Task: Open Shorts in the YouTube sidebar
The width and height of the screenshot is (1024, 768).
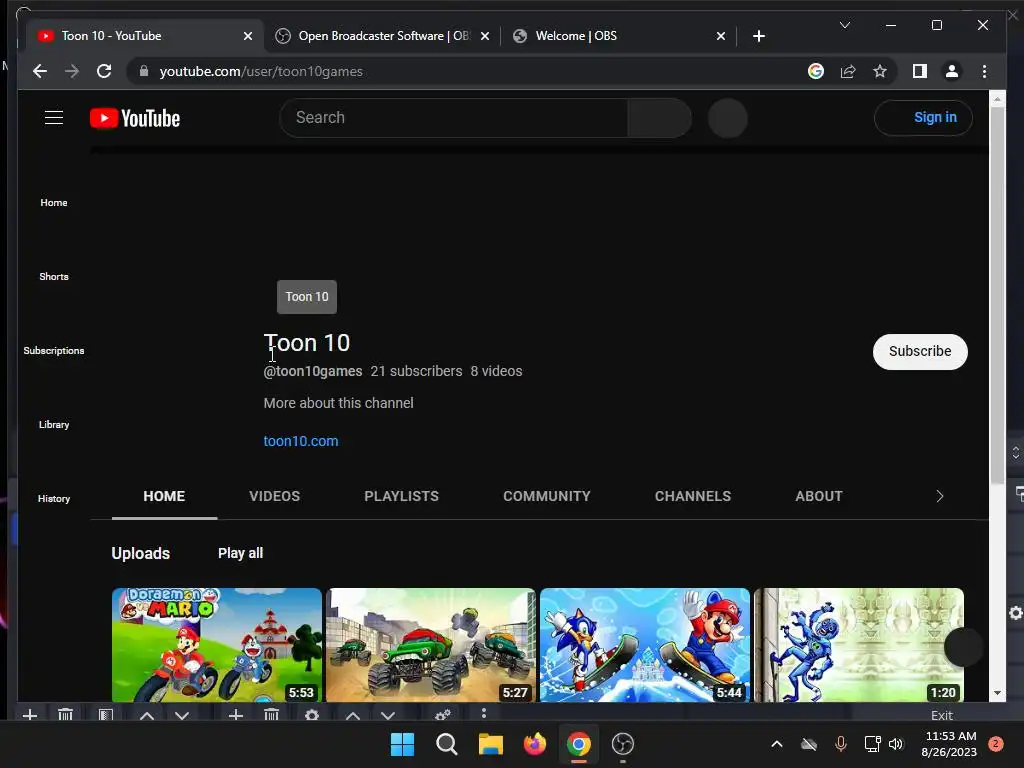Action: [54, 276]
